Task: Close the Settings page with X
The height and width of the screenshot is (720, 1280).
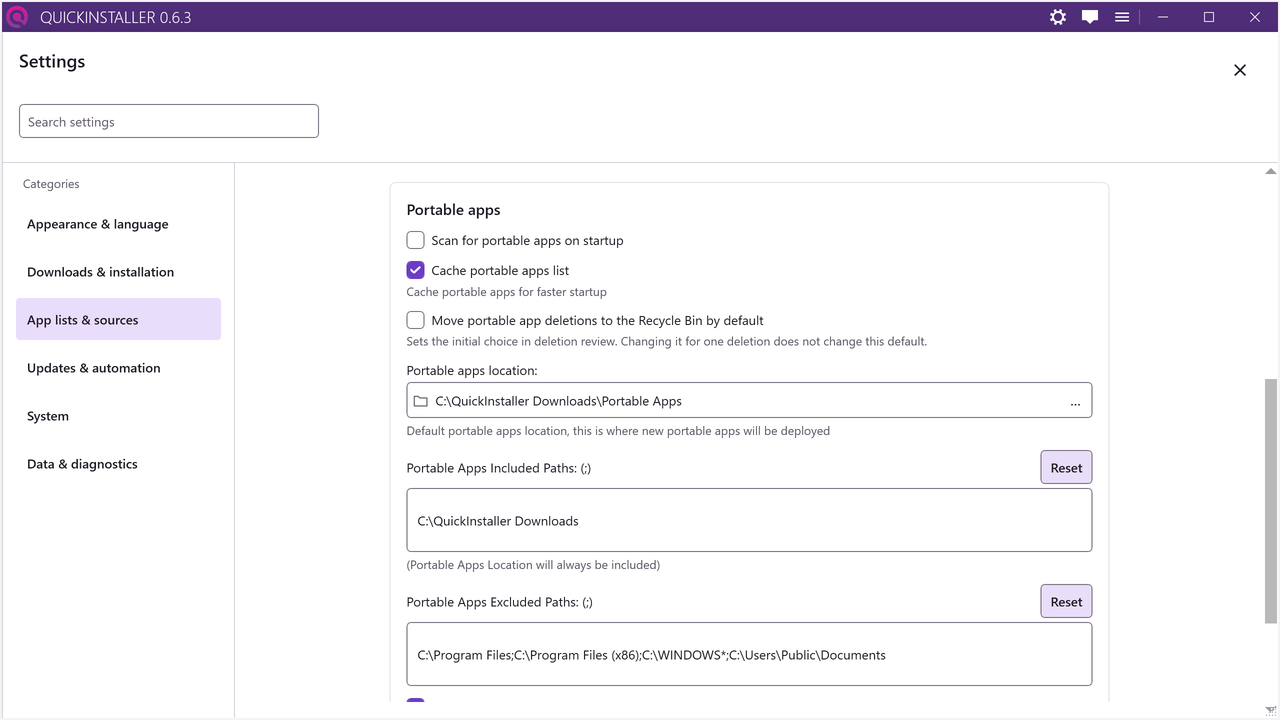Action: (1240, 70)
